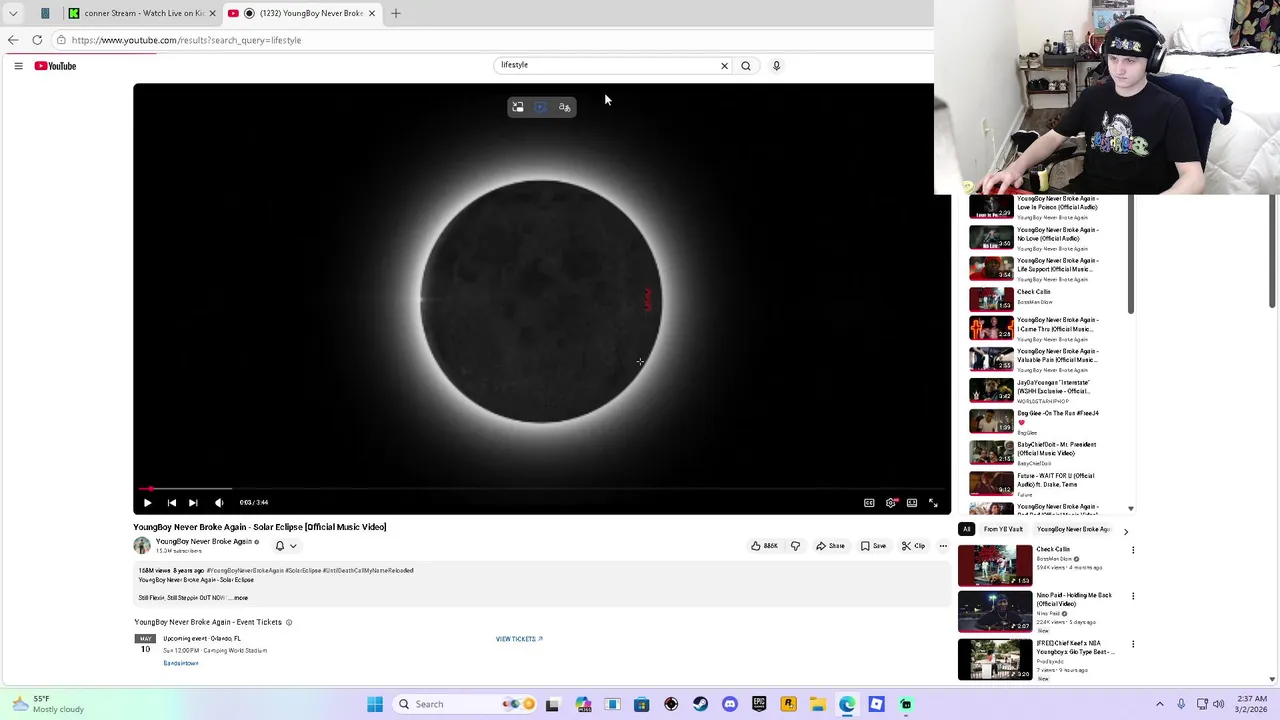This screenshot has height=720, width=1280.
Task: Skip to previous video in player
Action: (171, 503)
